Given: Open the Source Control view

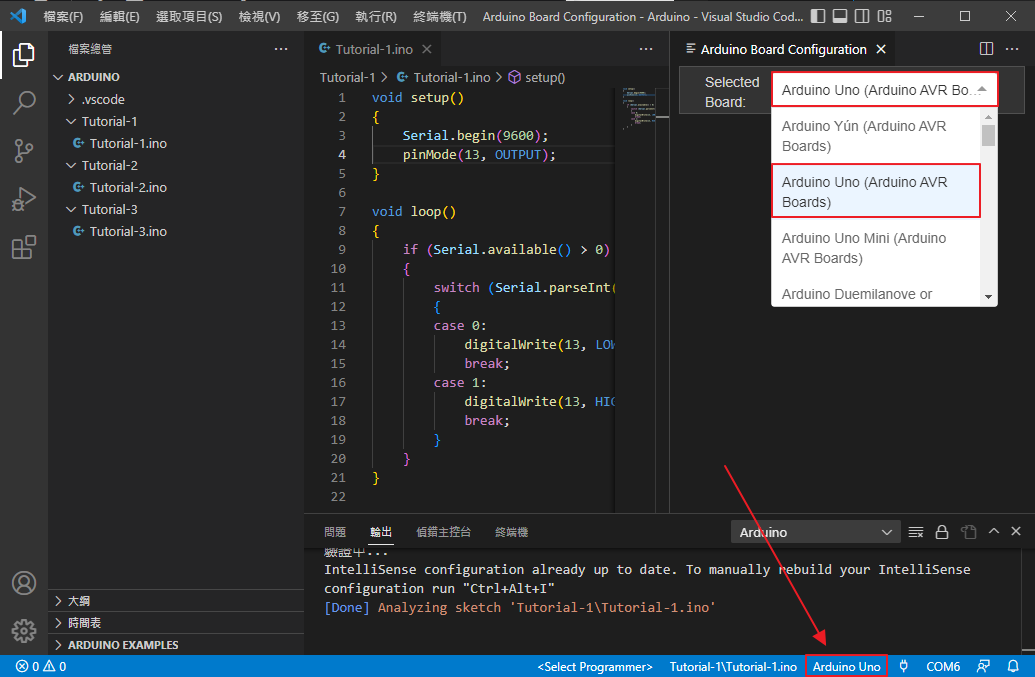Looking at the screenshot, I should [24, 151].
